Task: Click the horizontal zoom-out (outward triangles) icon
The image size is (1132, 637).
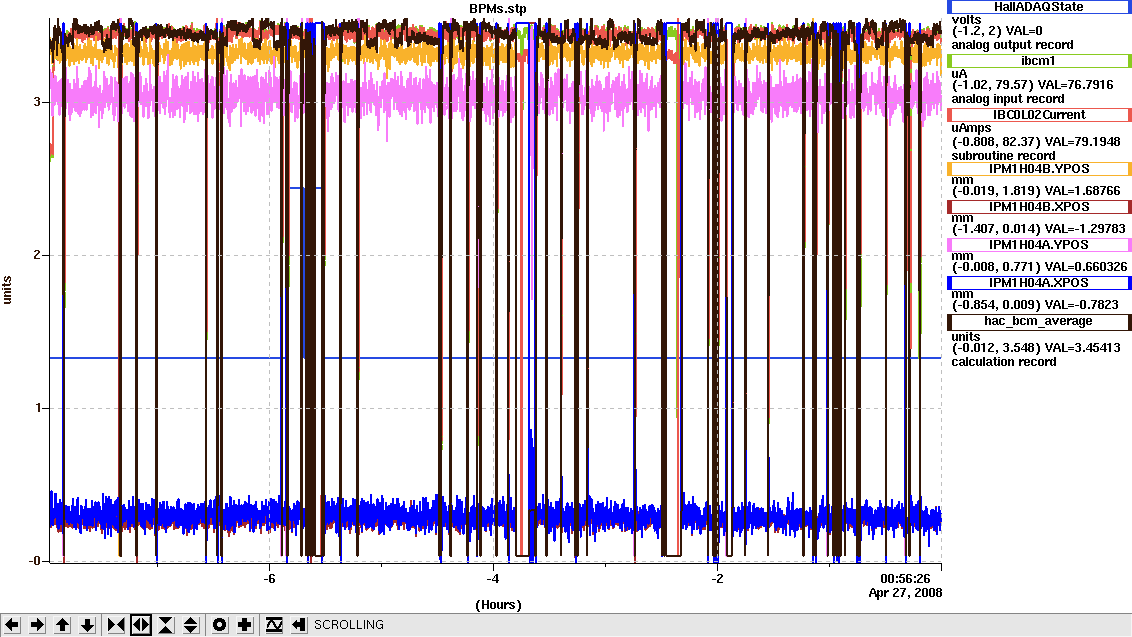Action: point(141,625)
